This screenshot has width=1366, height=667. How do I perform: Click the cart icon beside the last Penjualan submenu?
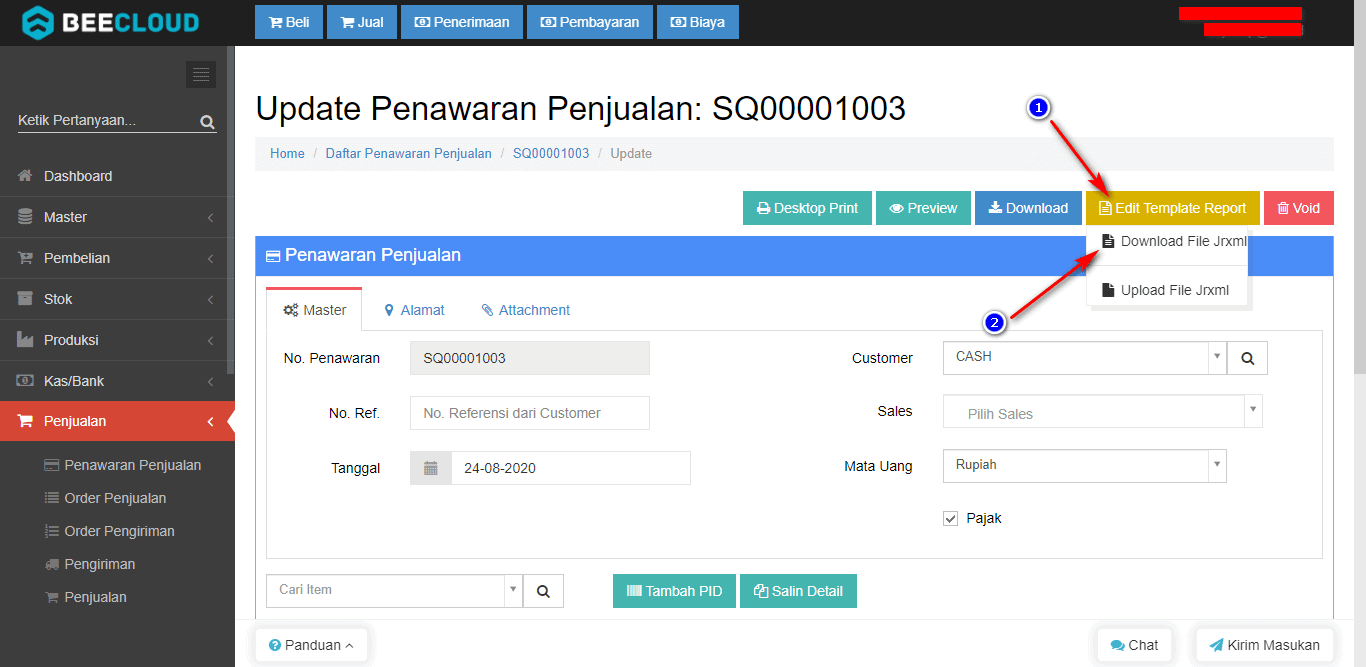52,597
